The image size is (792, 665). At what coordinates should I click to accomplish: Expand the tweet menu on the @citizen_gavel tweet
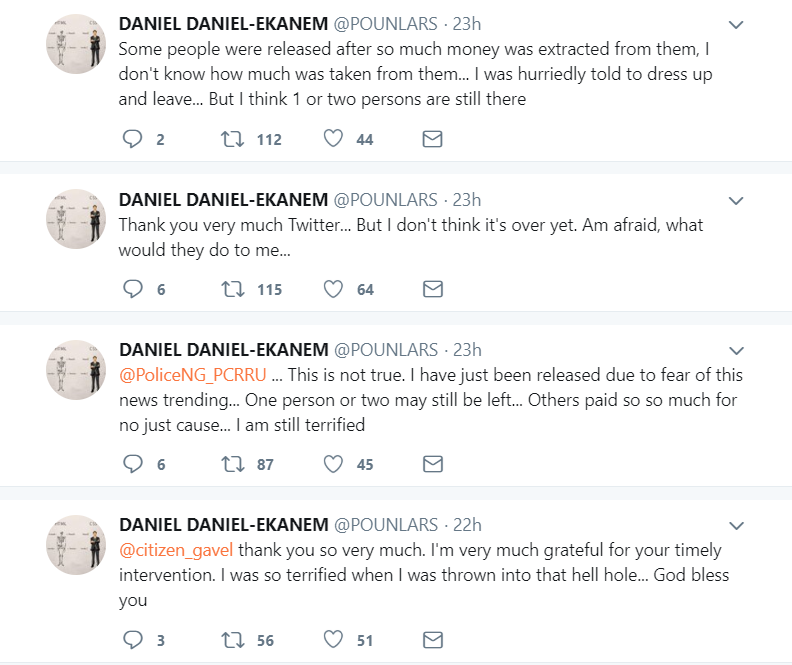click(x=736, y=525)
